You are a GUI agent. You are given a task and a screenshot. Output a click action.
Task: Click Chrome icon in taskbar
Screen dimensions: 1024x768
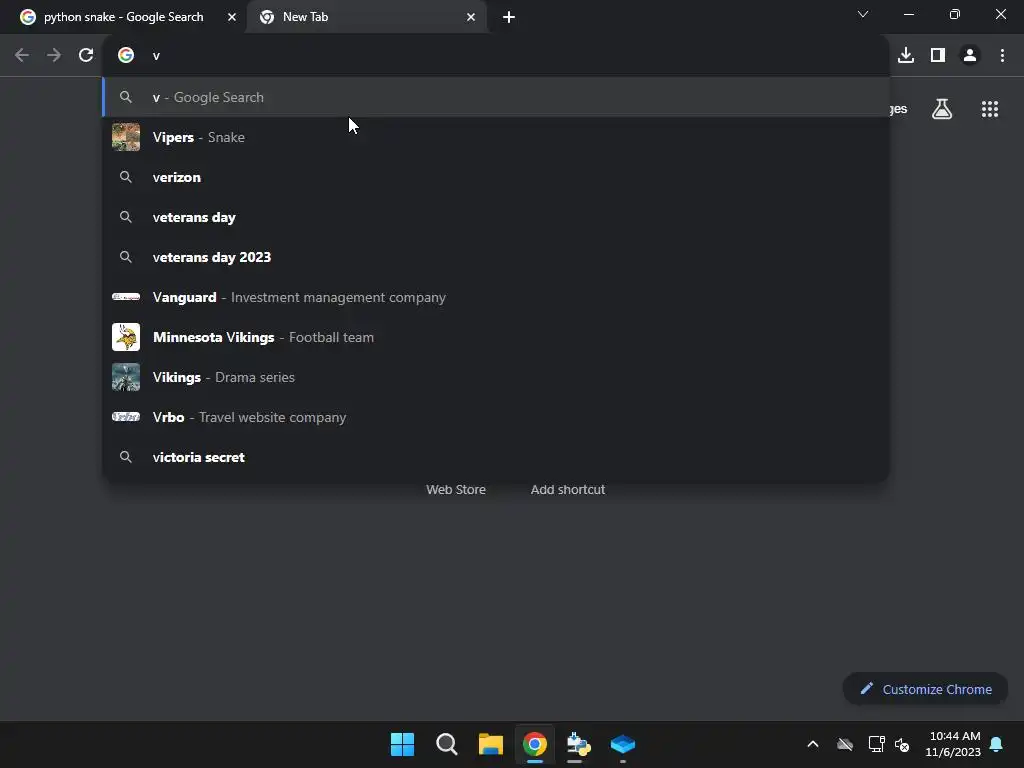tap(534, 744)
